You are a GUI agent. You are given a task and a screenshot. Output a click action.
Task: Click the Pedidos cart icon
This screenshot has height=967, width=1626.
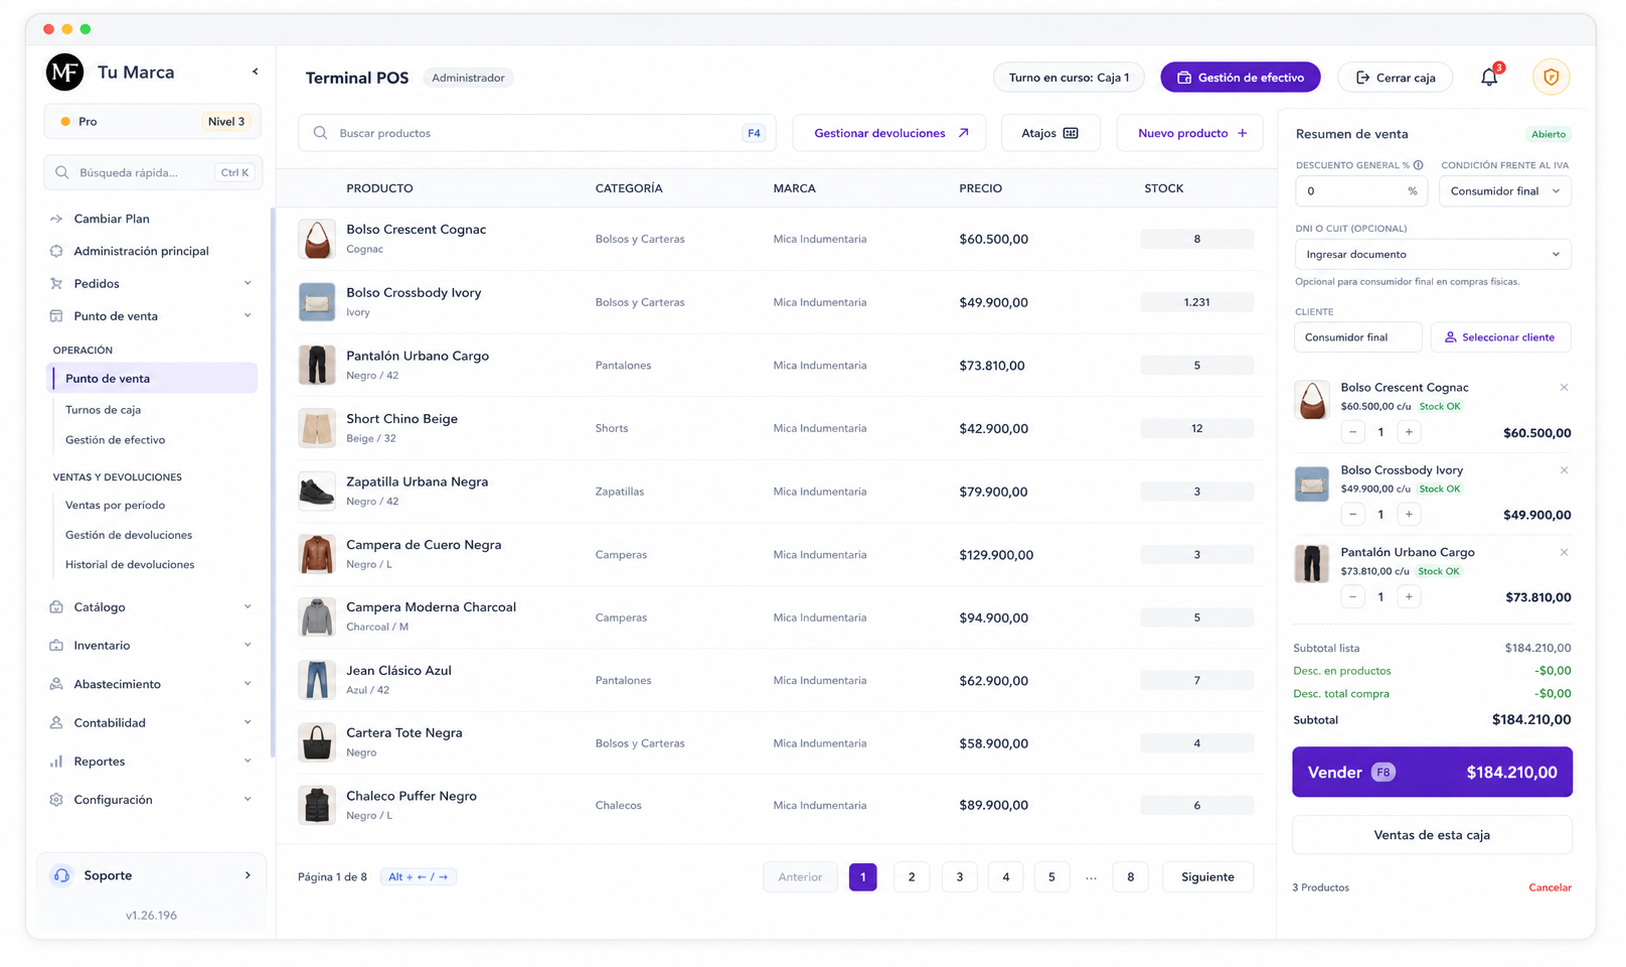point(56,284)
